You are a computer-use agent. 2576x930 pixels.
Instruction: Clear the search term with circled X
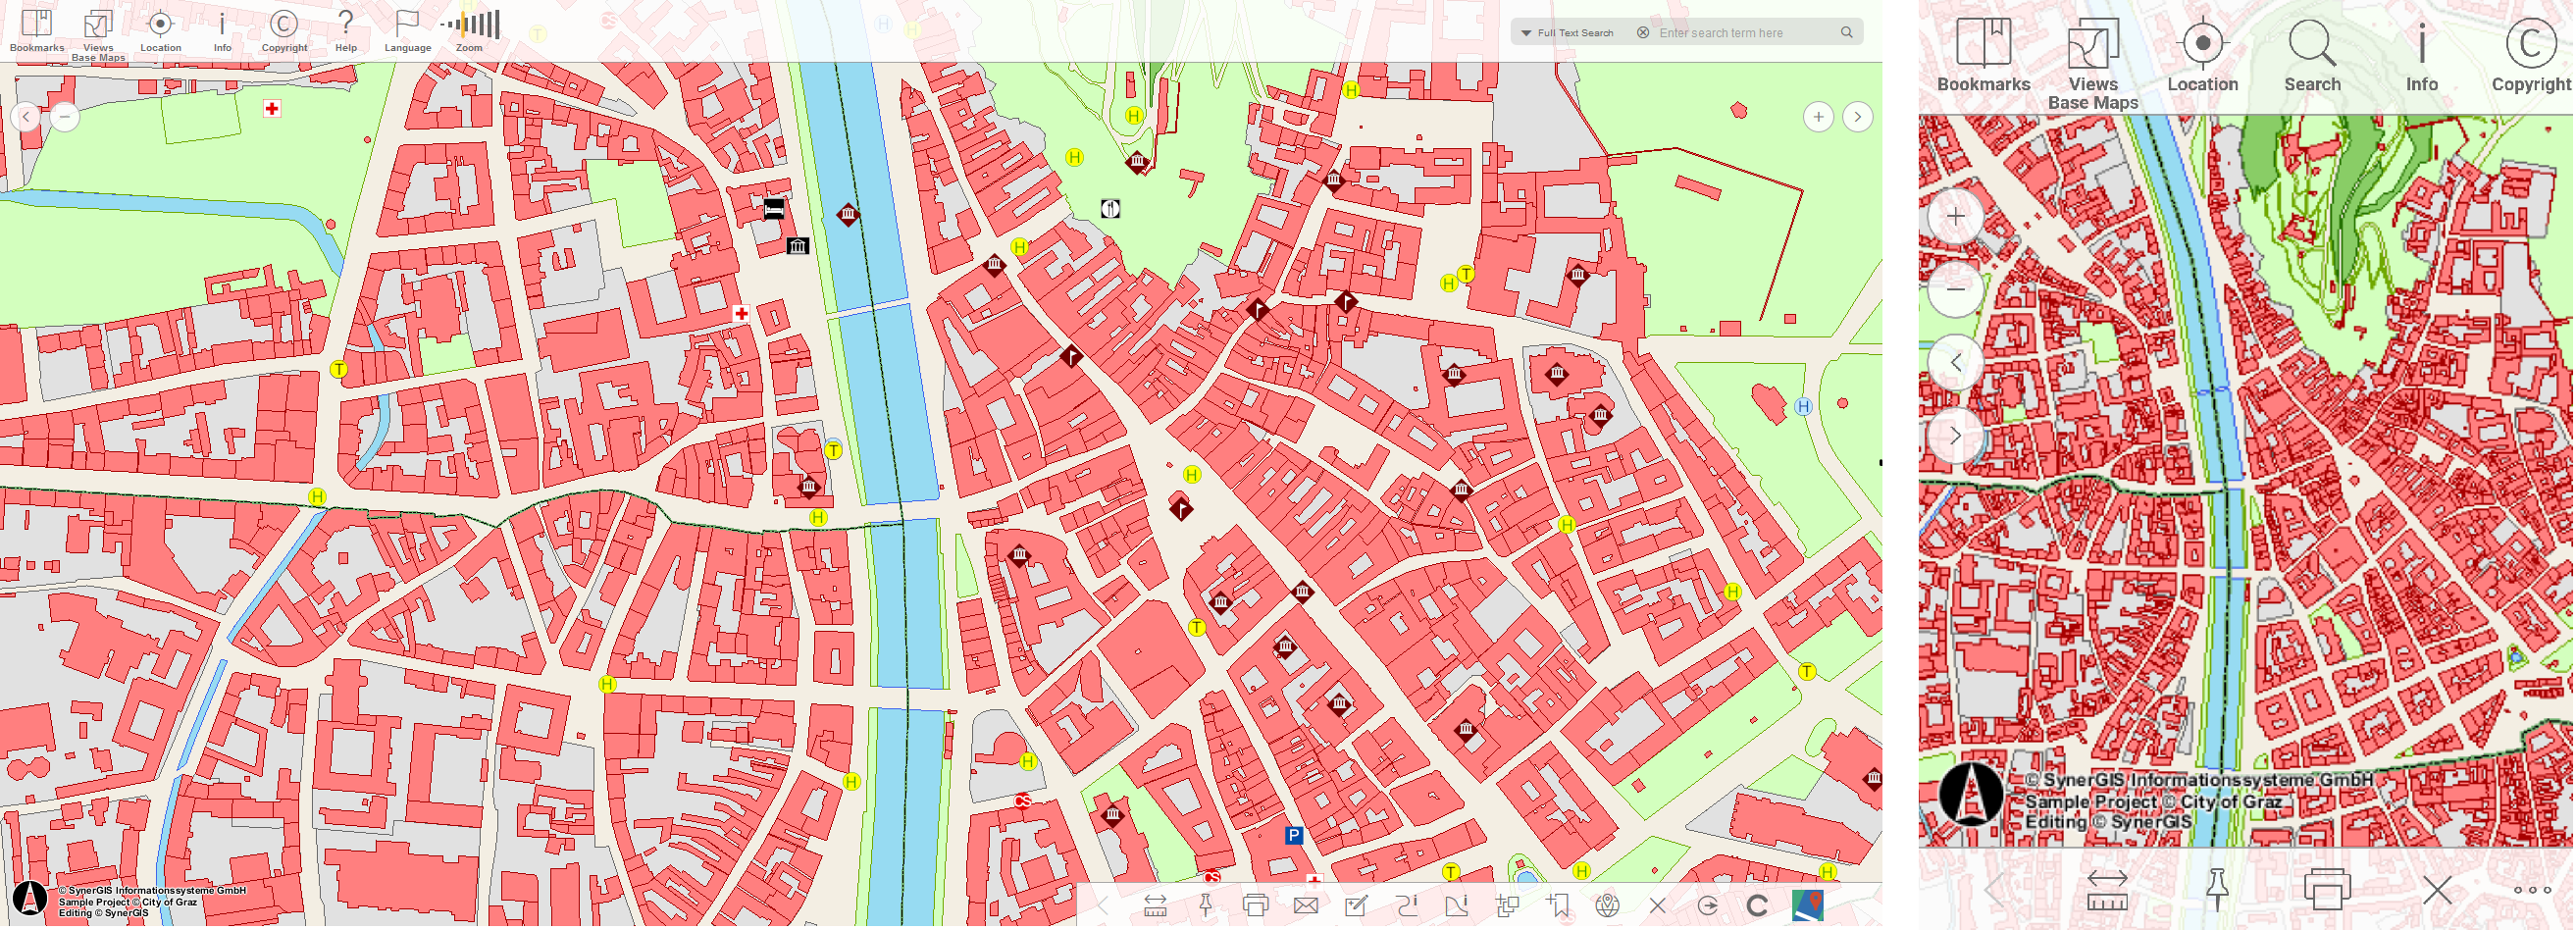click(x=1643, y=33)
